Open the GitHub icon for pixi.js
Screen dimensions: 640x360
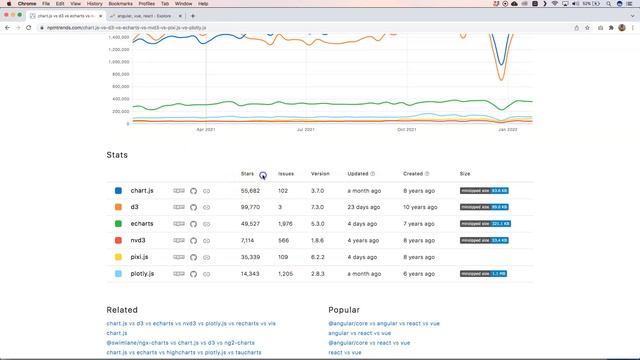pyautogui.click(x=193, y=258)
